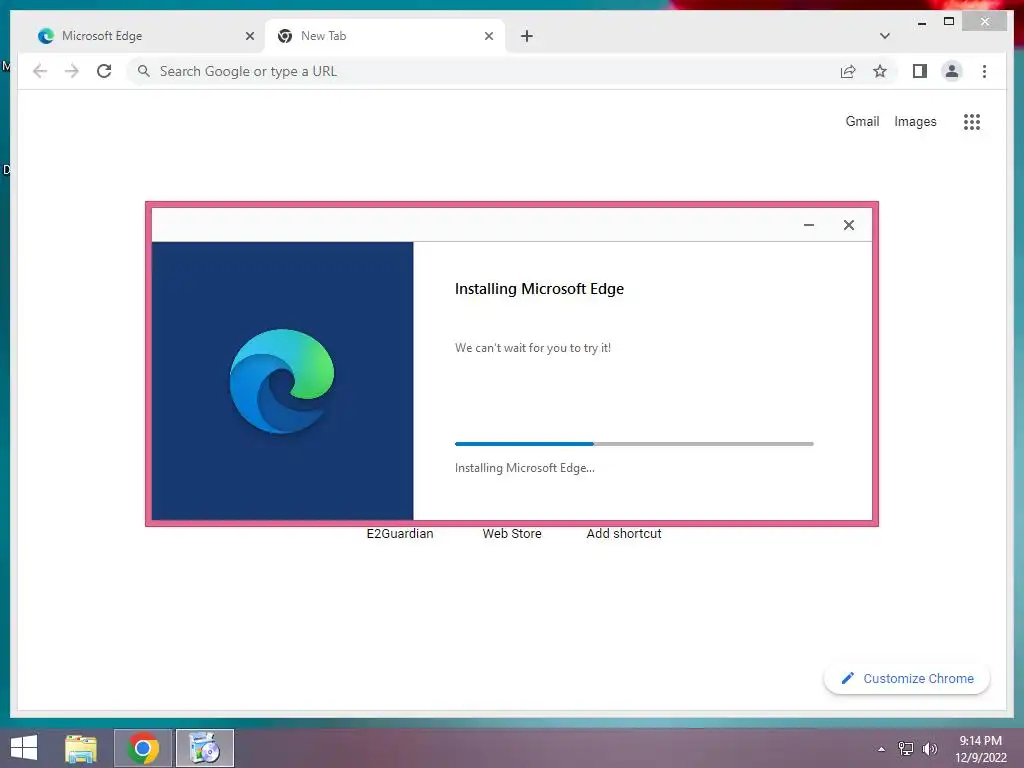The image size is (1024, 768).
Task: Close the New Tab tab
Action: 488,36
